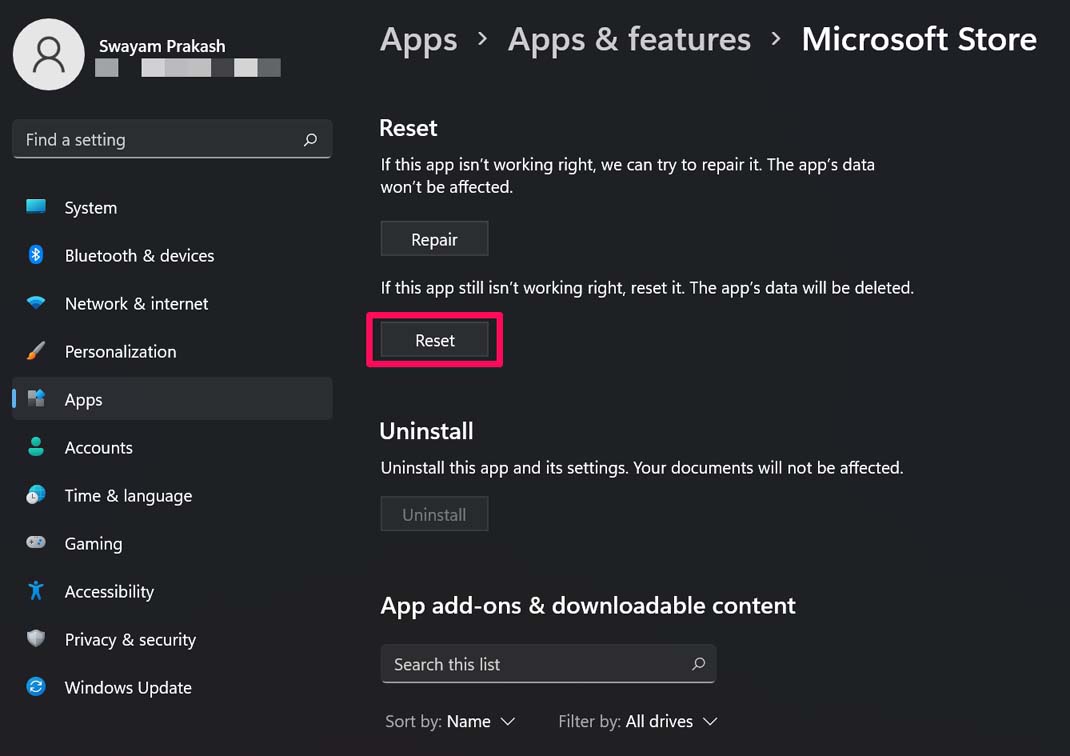Screen dimensions: 1070x756
Task: Click the System monitor icon in sidebar
Action: (x=35, y=207)
